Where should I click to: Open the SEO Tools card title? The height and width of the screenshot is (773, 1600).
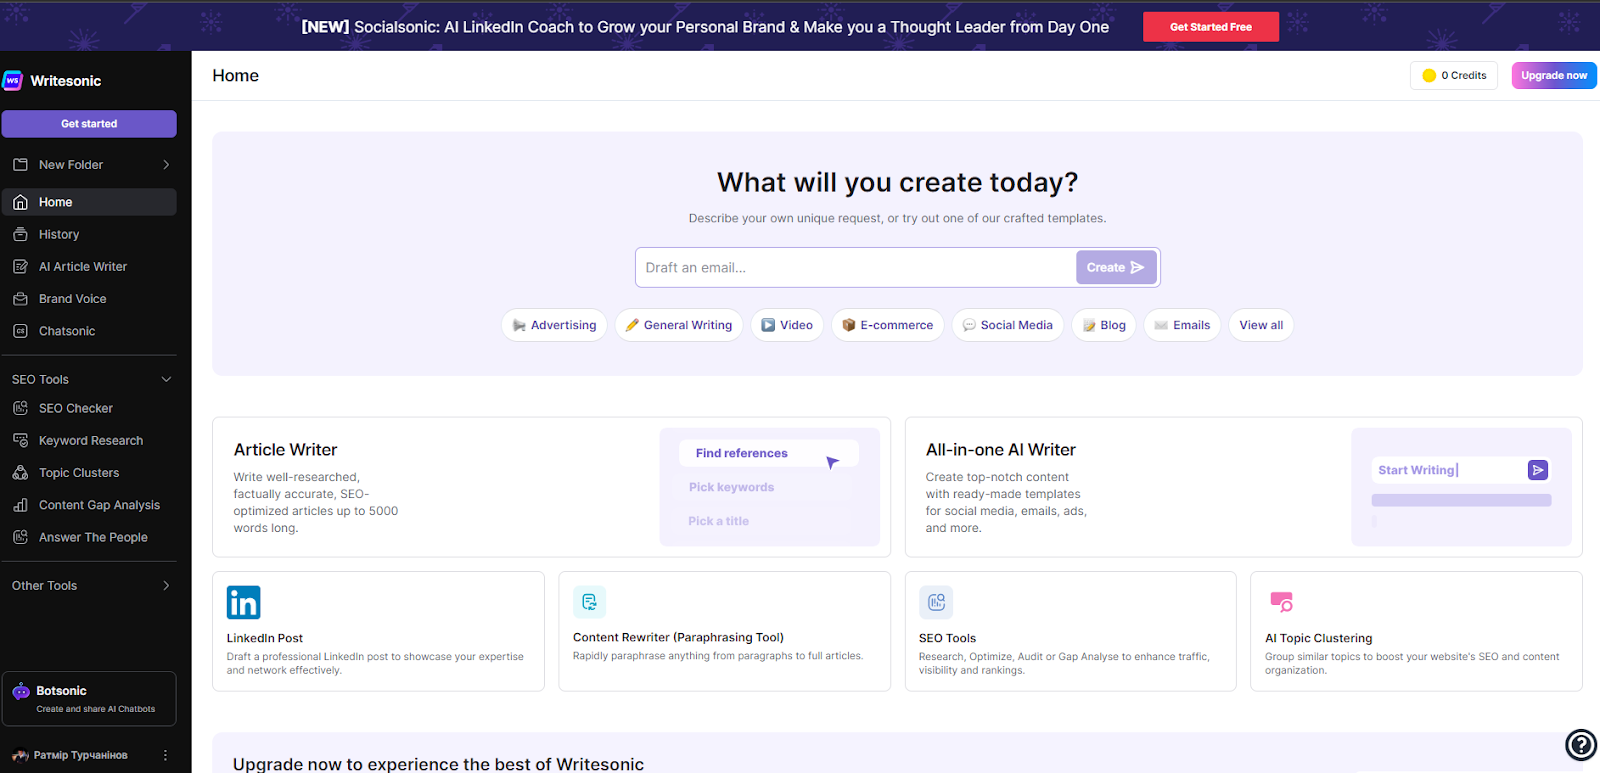coord(947,638)
